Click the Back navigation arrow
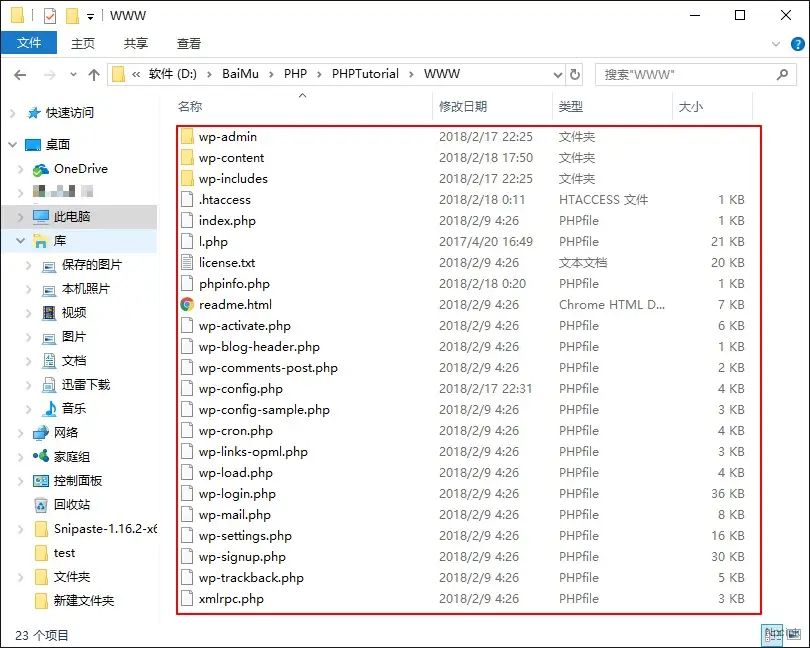 click(21, 74)
